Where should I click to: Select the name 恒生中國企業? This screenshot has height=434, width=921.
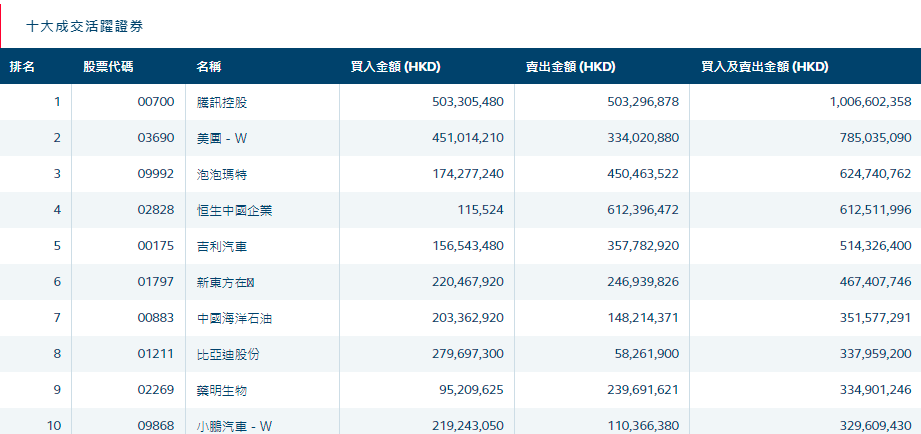point(235,210)
